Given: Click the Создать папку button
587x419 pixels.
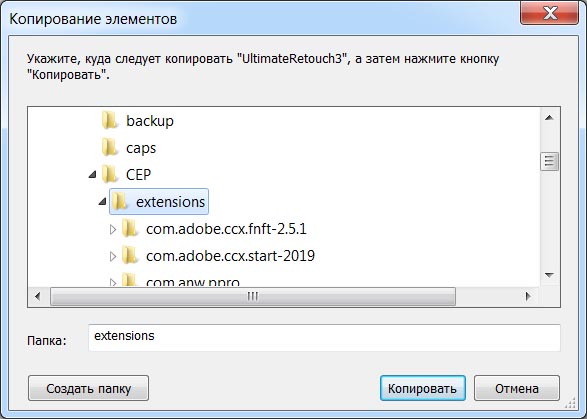Looking at the screenshot, I should [x=88, y=388].
